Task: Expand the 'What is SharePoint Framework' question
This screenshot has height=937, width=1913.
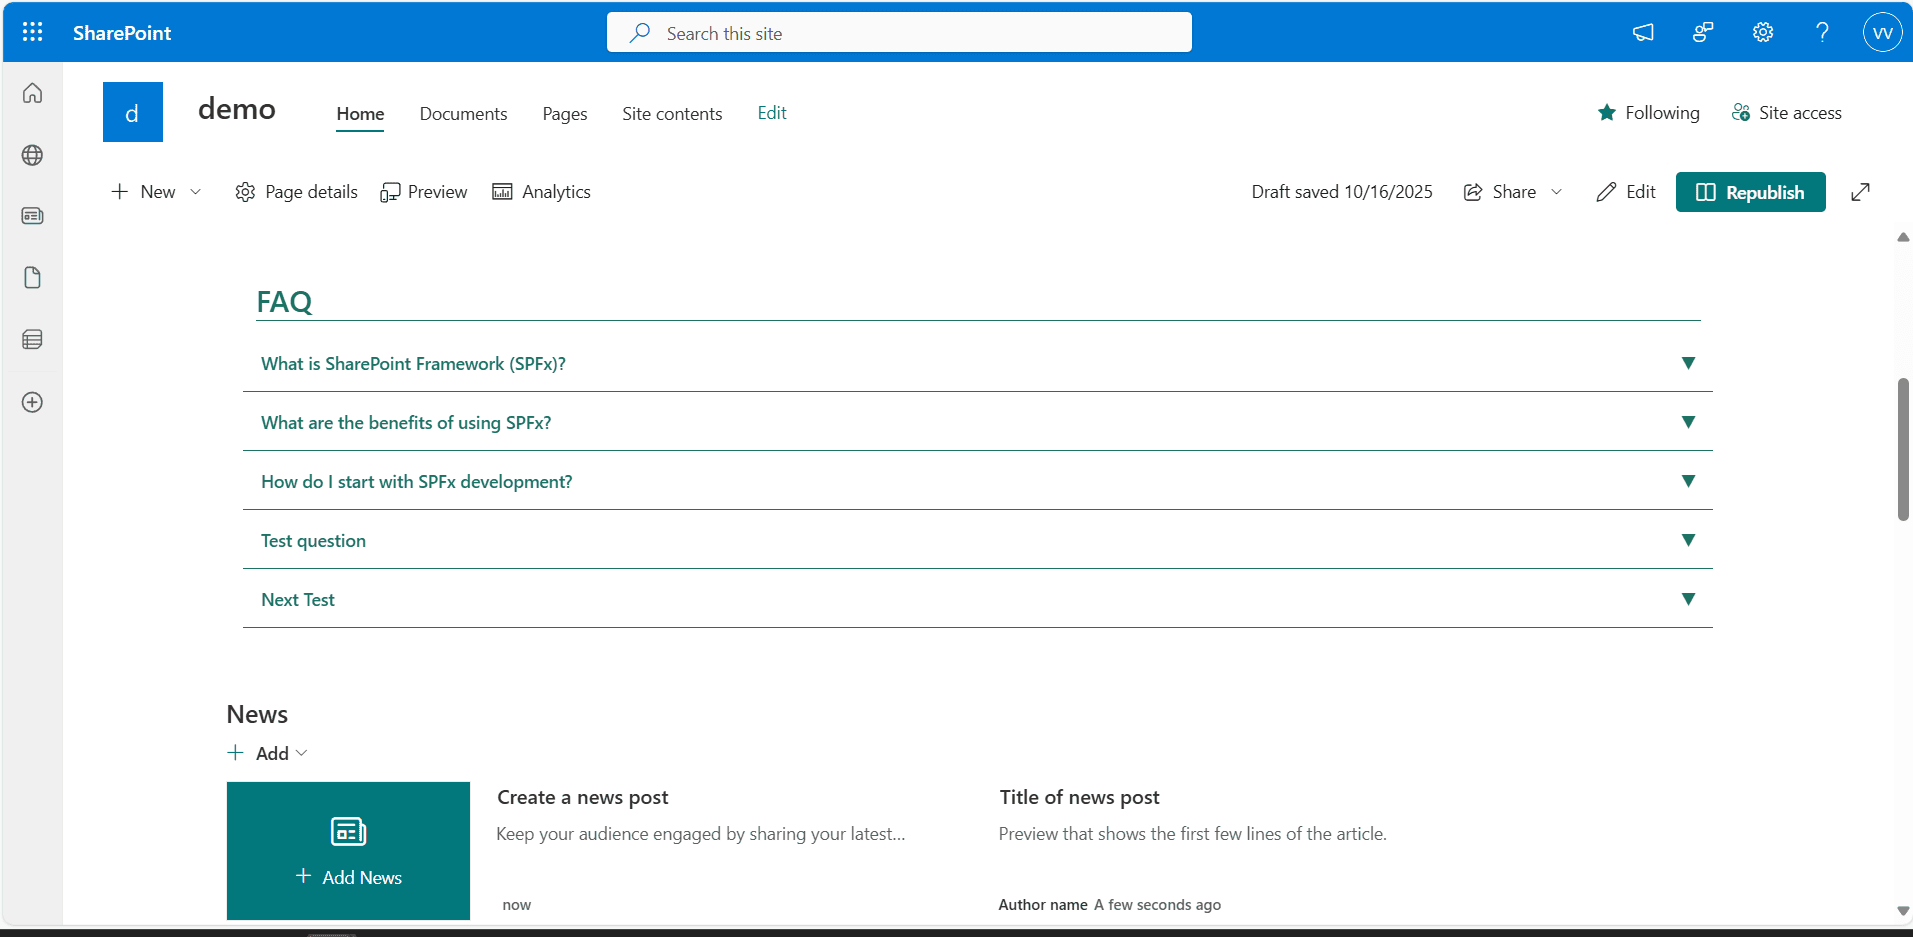Action: tap(1688, 363)
